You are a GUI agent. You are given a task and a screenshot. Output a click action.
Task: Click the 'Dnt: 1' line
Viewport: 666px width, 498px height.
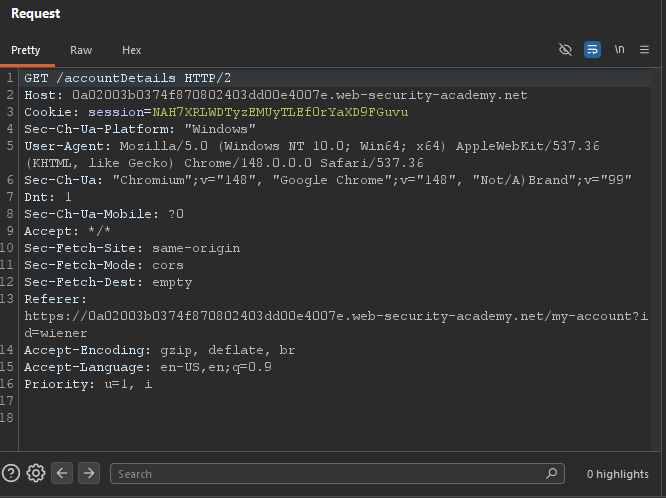pyautogui.click(x=48, y=197)
